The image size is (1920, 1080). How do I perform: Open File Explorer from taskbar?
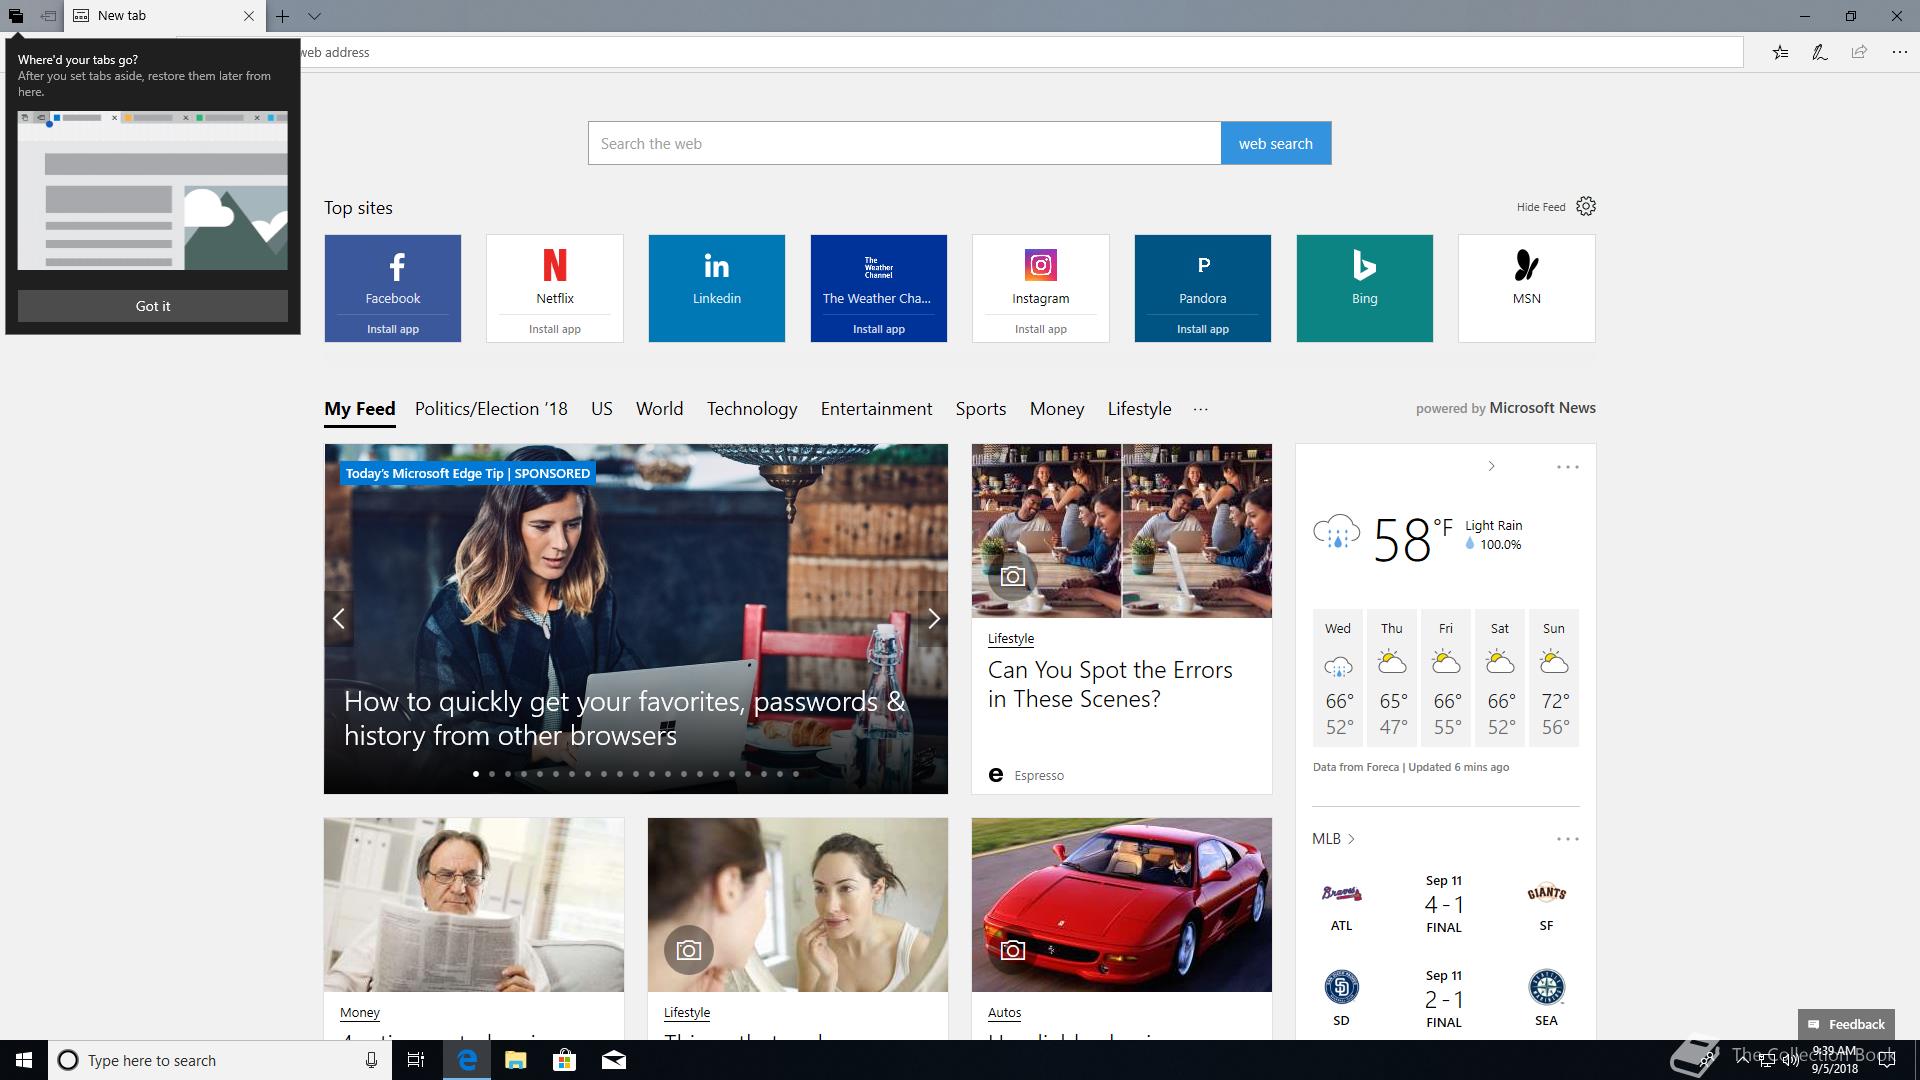tap(516, 1060)
